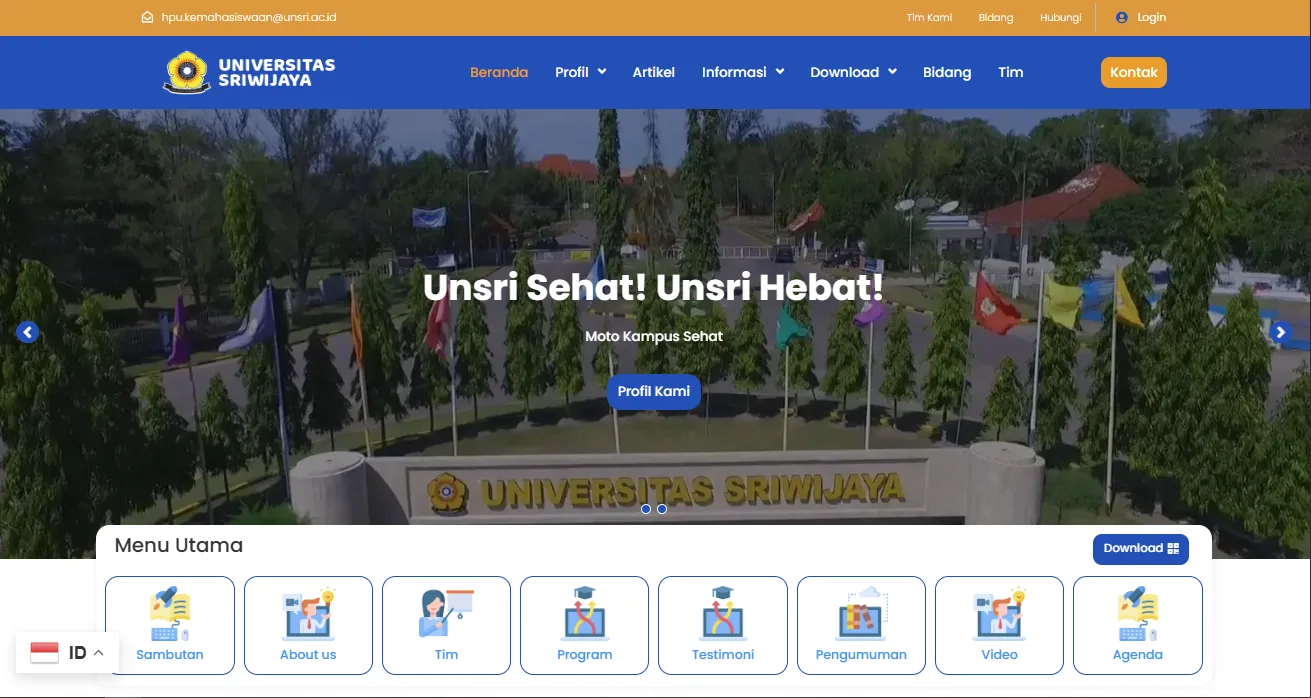Open Tim in the main navbar

pyautogui.click(x=1011, y=72)
